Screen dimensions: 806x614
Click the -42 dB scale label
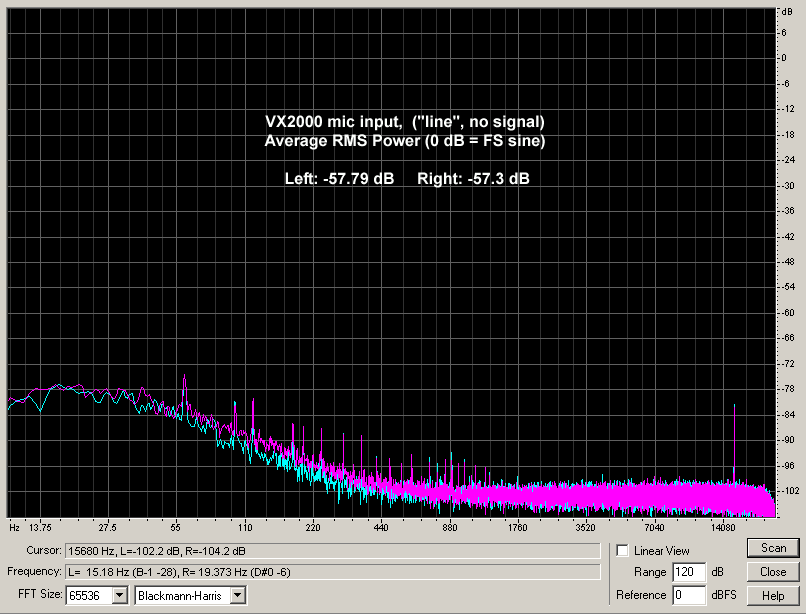pyautogui.click(x=787, y=237)
